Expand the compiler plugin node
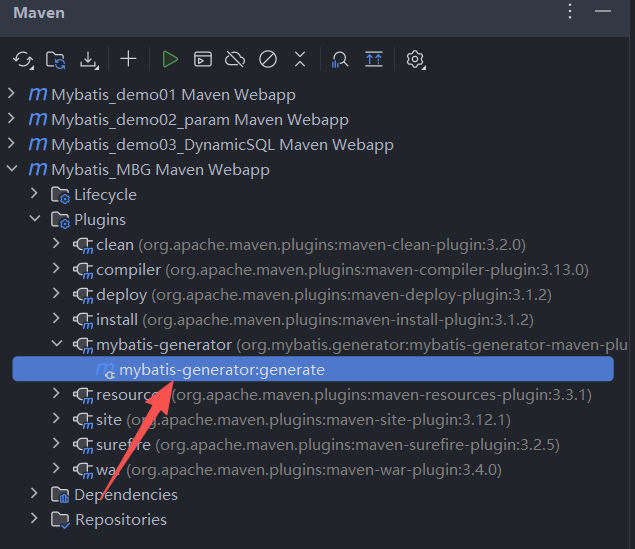 pos(56,268)
